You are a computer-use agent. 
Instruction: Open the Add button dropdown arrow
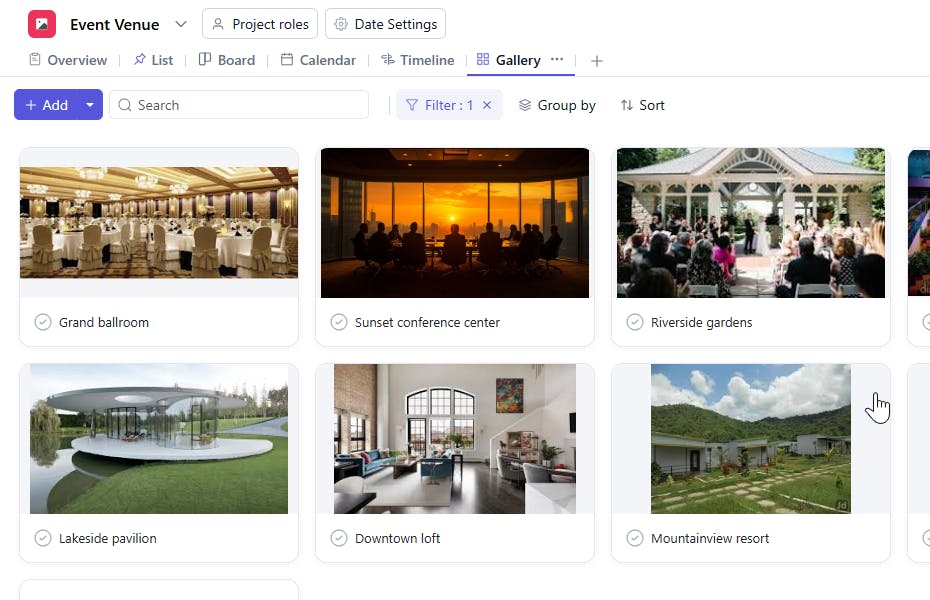click(x=90, y=105)
